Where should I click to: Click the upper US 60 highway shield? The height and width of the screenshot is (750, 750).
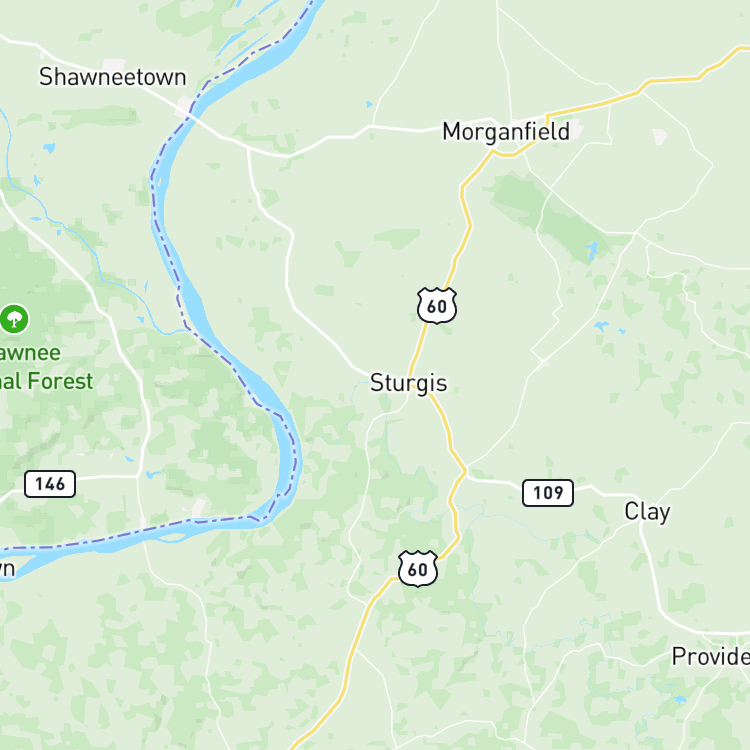[x=437, y=306]
